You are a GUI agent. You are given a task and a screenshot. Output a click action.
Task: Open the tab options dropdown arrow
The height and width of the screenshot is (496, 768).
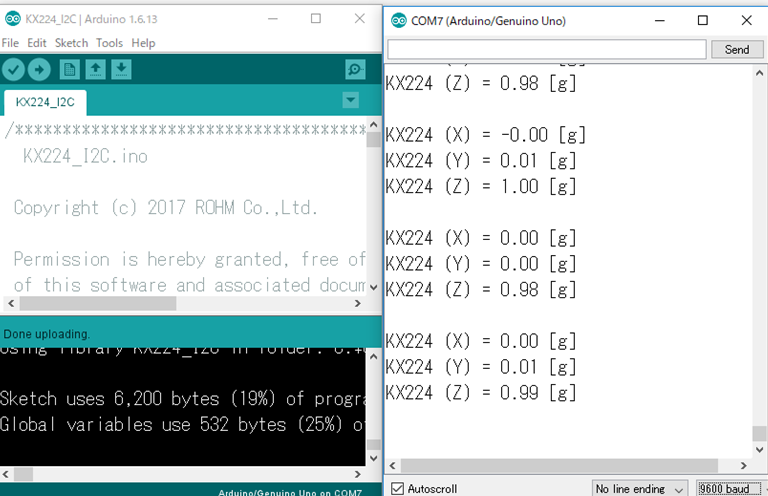point(350,100)
